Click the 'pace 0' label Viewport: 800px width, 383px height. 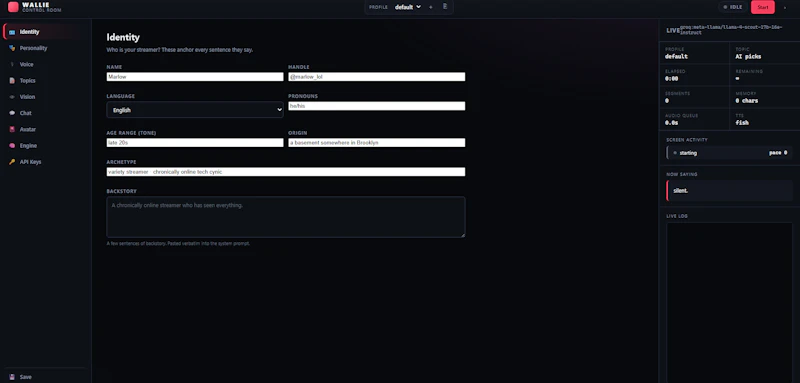pyautogui.click(x=778, y=153)
